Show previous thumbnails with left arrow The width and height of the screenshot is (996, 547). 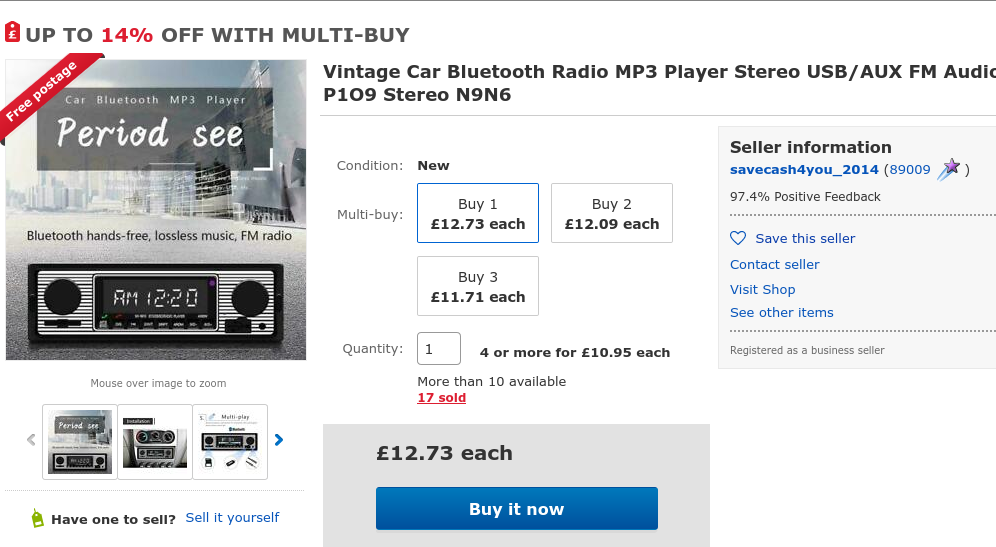pyautogui.click(x=31, y=440)
